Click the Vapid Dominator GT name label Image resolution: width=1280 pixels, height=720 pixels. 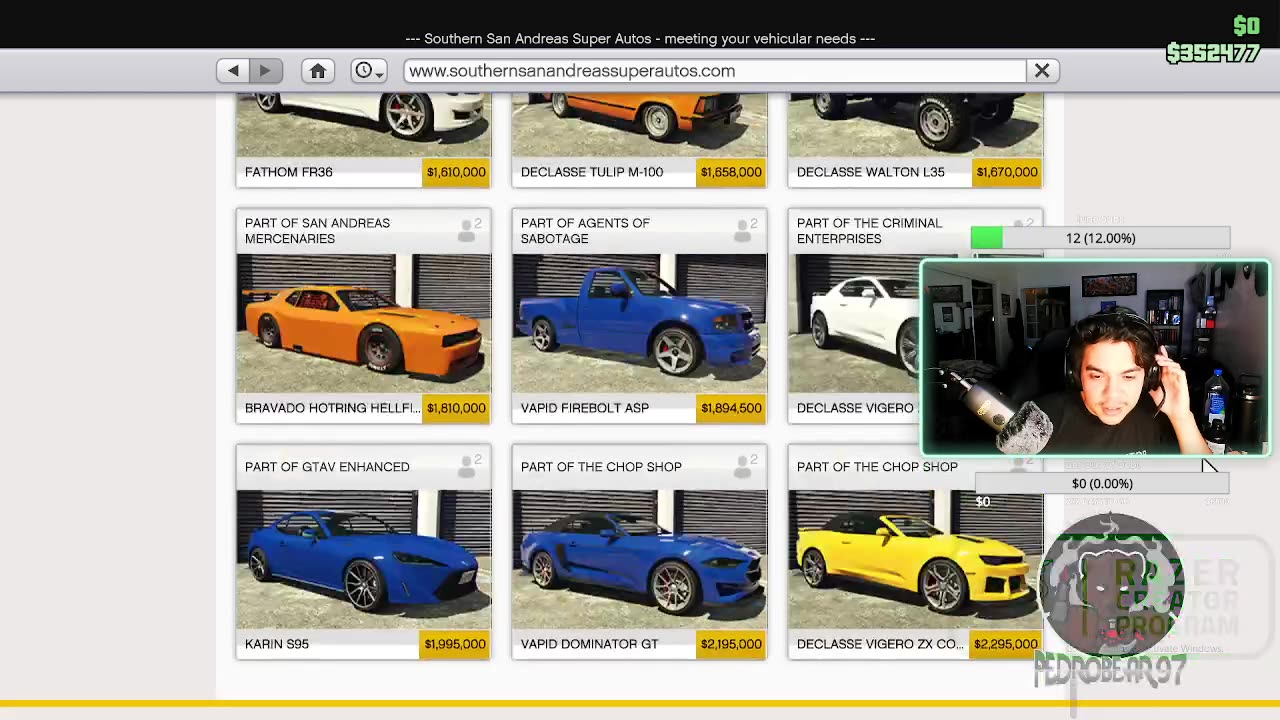coord(590,644)
